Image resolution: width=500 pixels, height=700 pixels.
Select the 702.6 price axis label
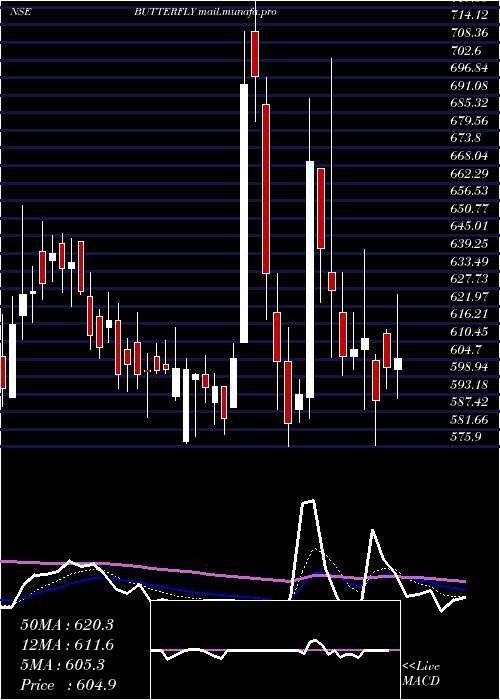466,51
